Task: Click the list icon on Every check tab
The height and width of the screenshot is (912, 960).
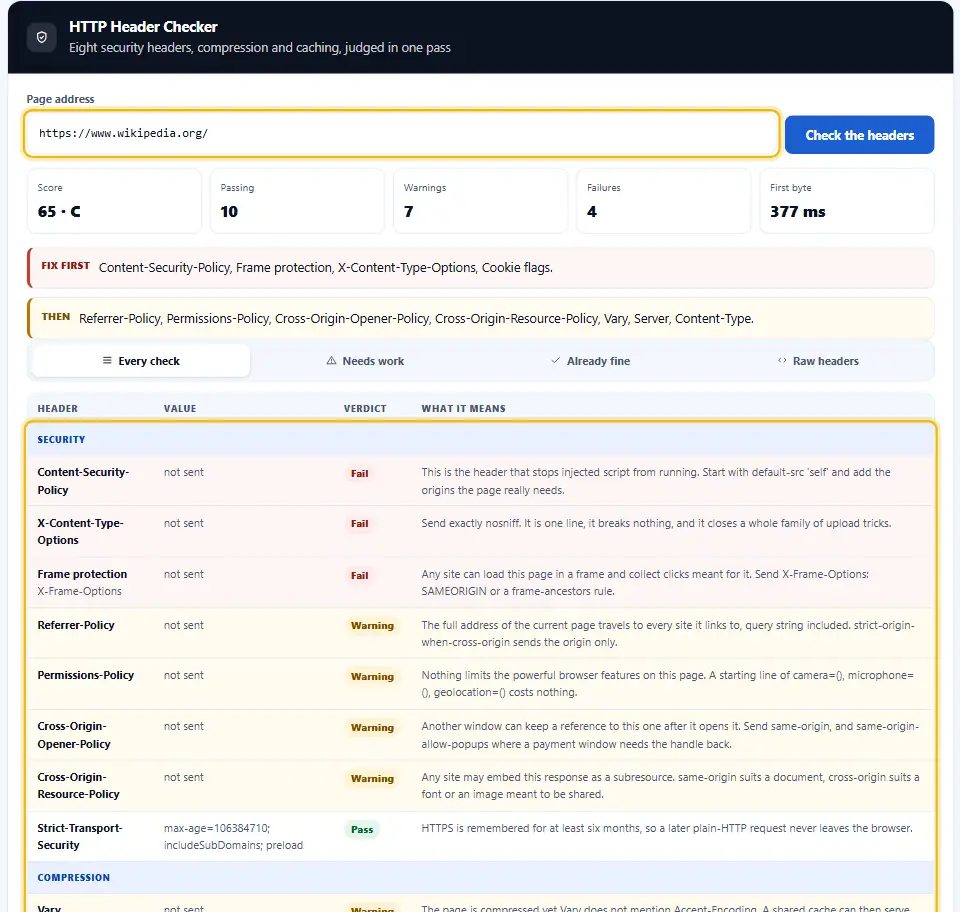Action: click(107, 361)
